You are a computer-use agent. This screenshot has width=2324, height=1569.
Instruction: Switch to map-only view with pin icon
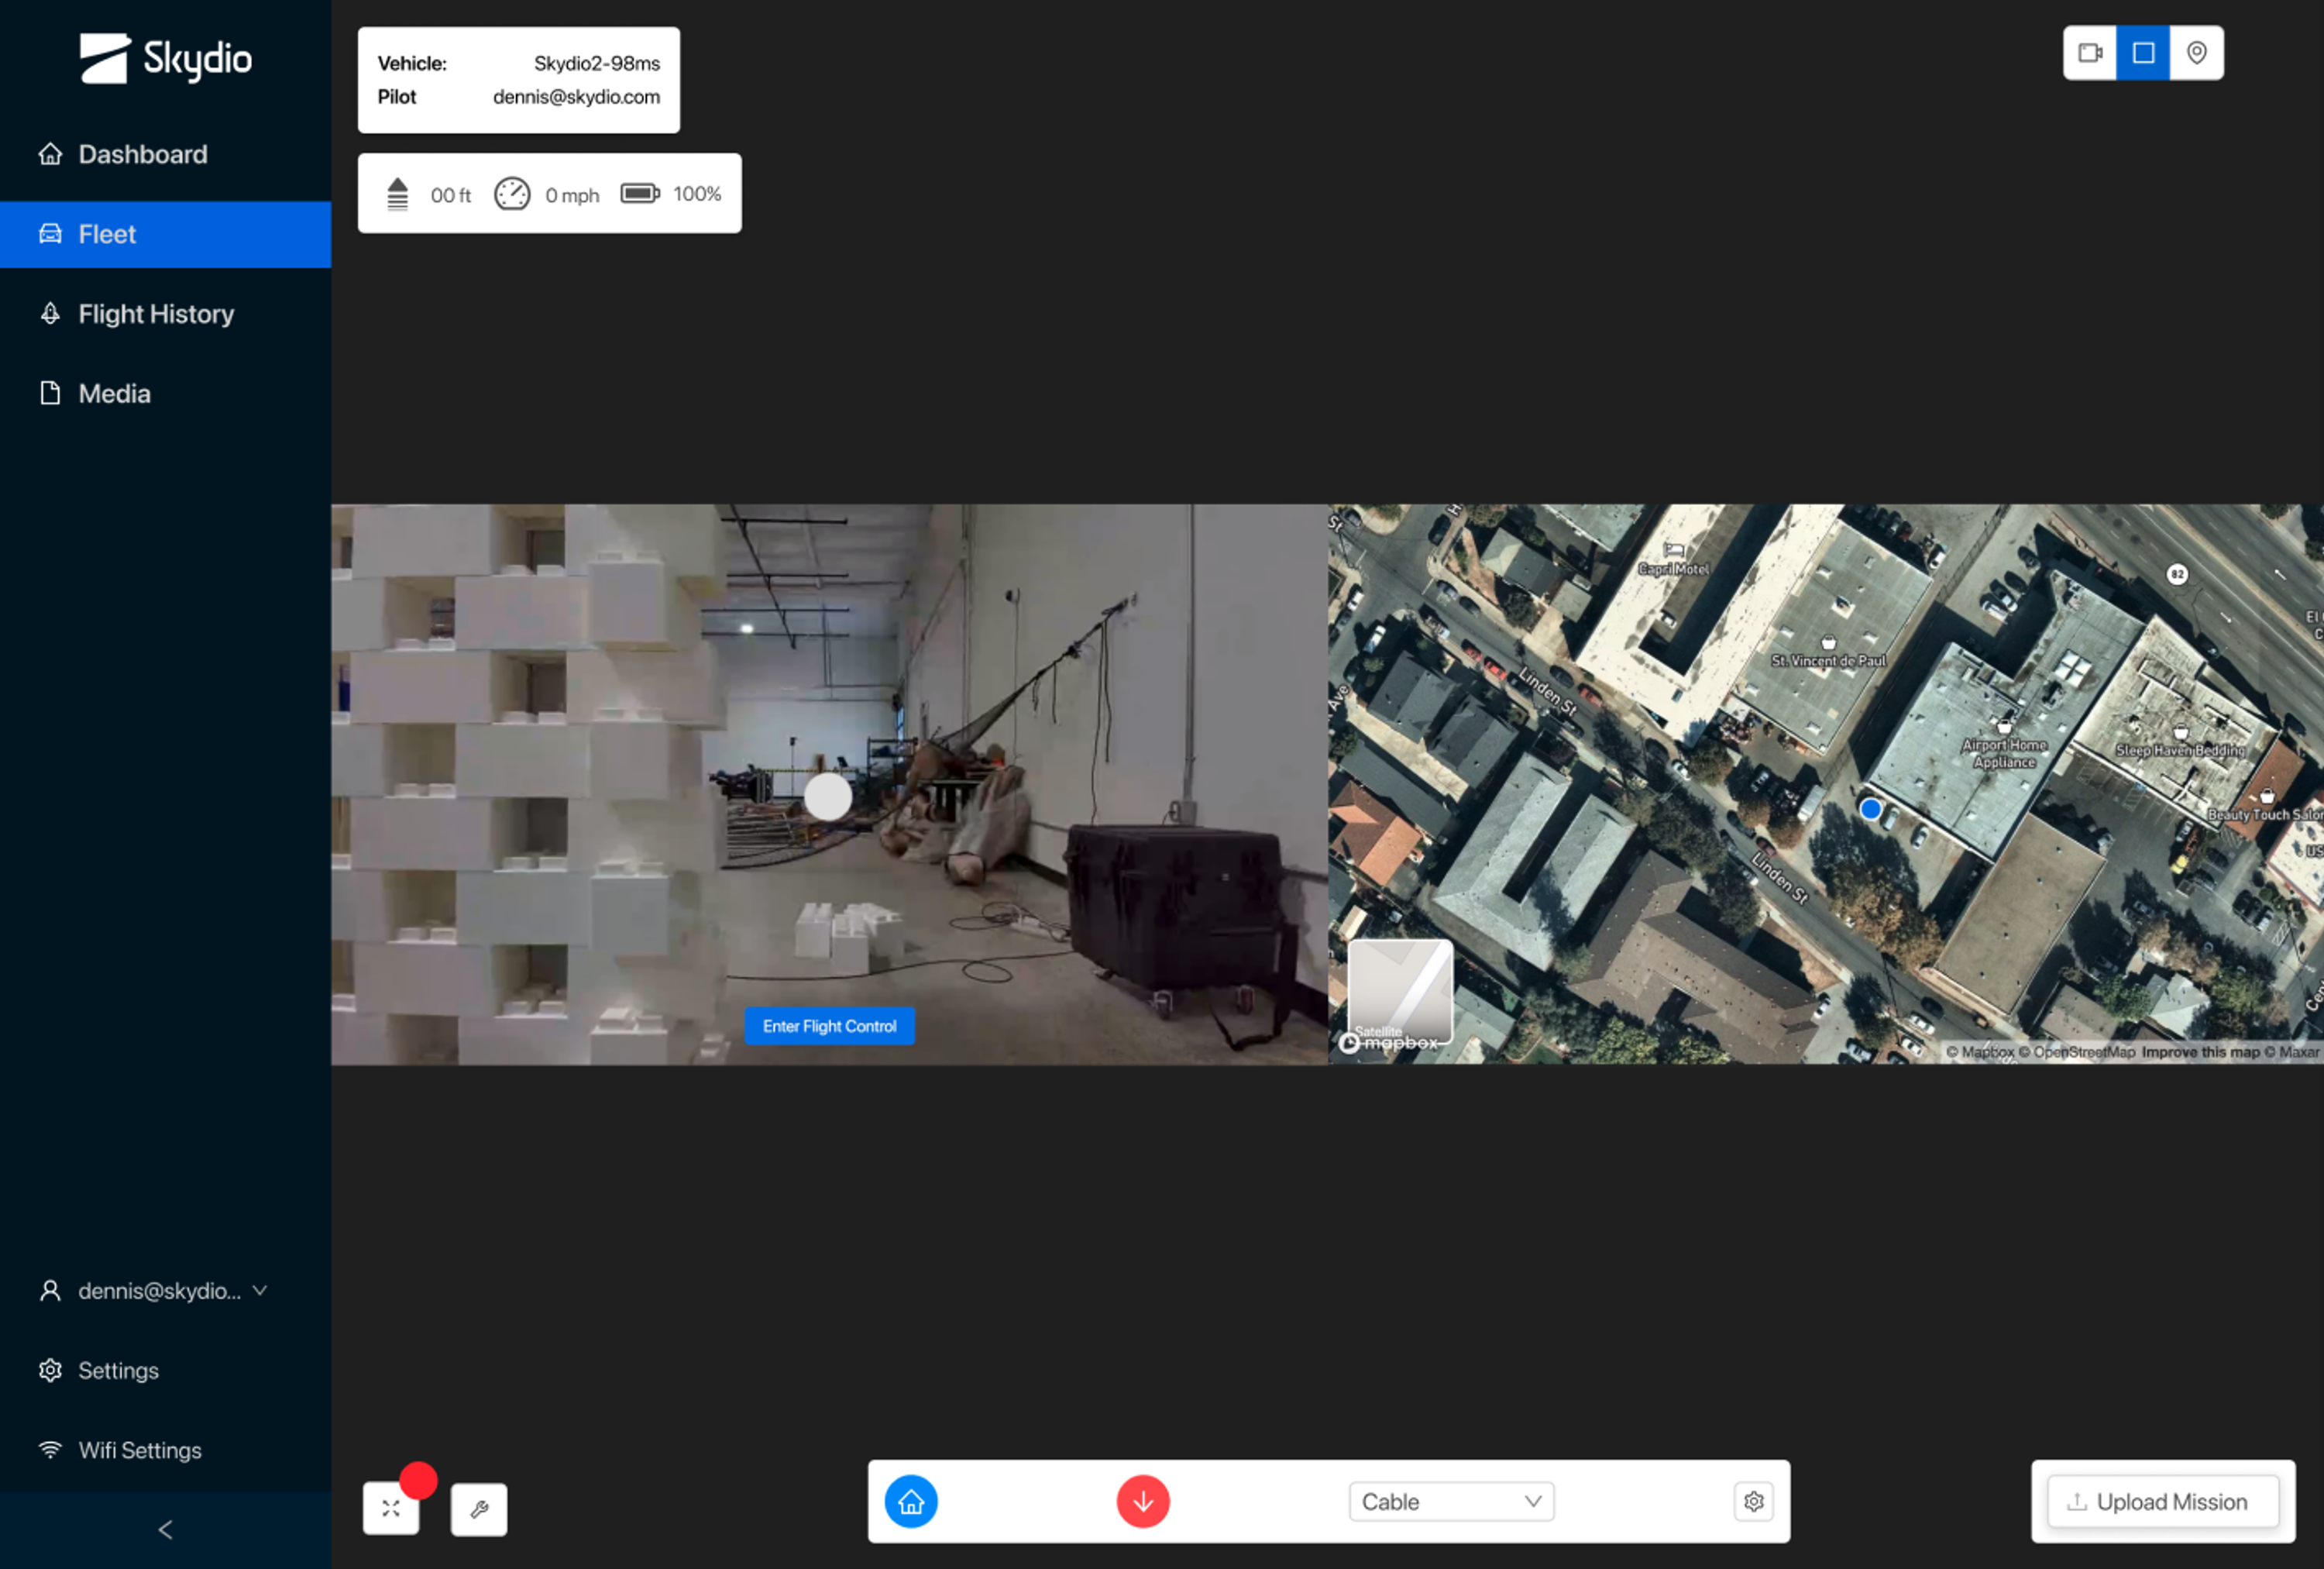pos(2196,53)
